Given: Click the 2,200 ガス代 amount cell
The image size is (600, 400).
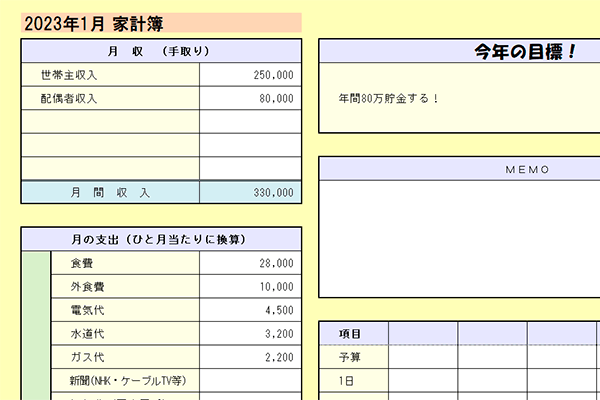Looking at the screenshot, I should pyautogui.click(x=250, y=357).
